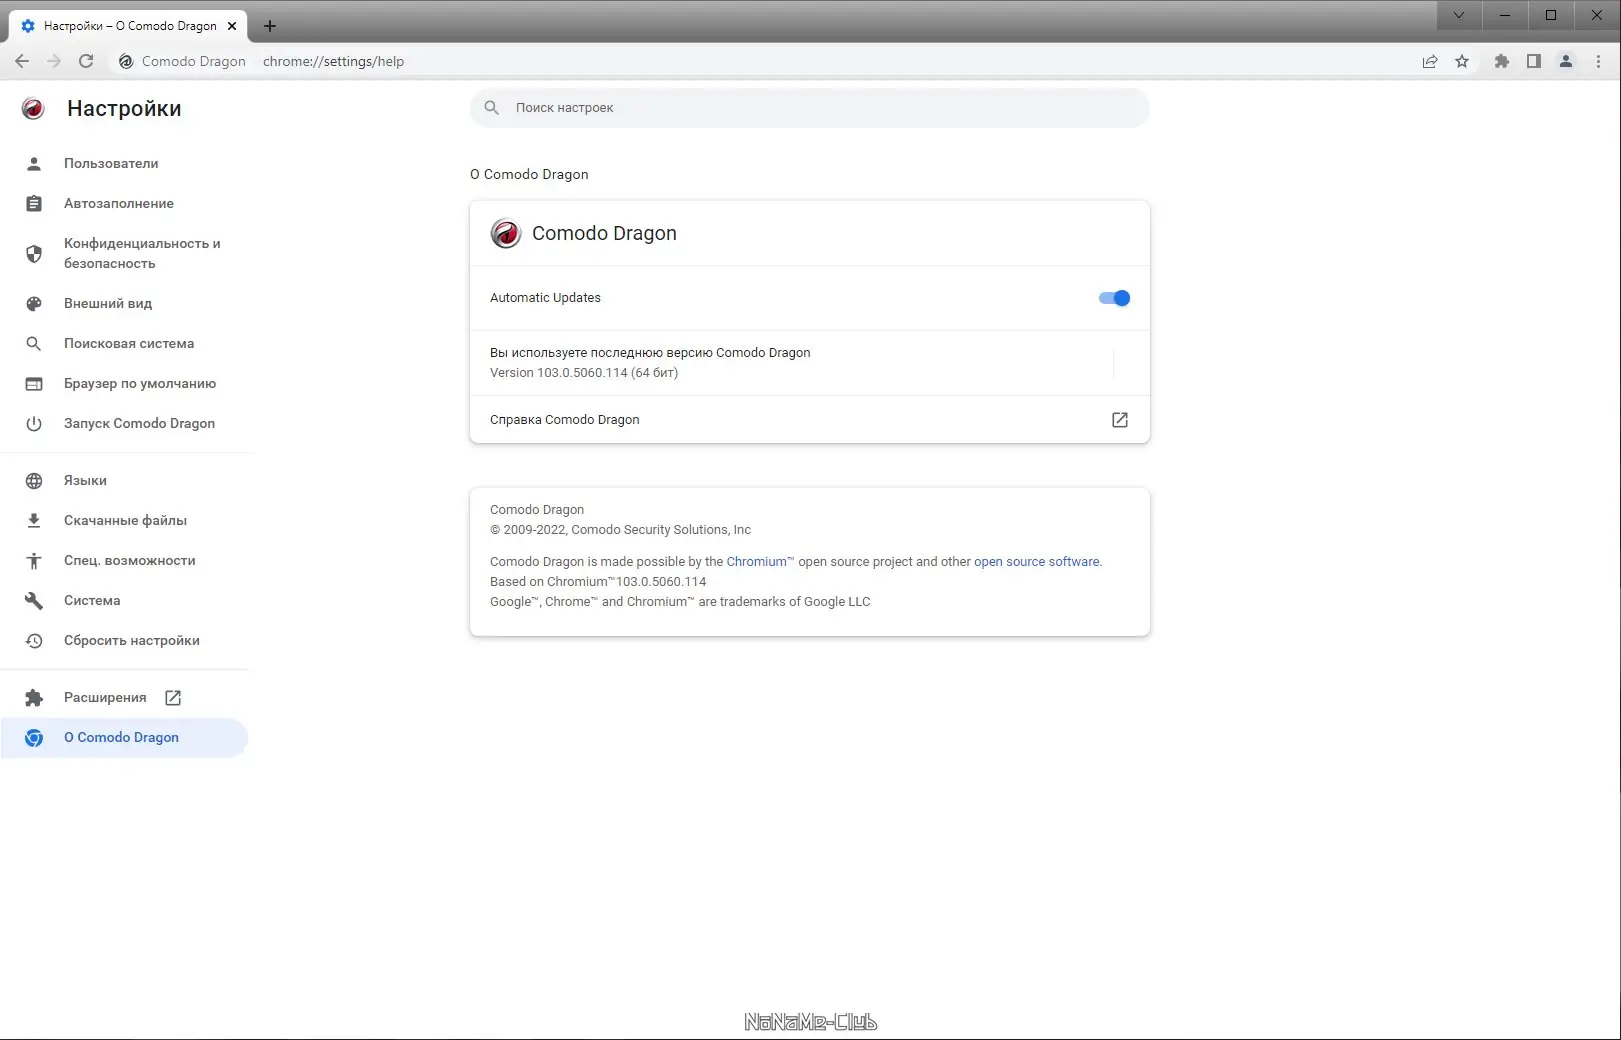Click the address bar URL chrome://settings/help
The width and height of the screenshot is (1621, 1040).
[x=333, y=61]
